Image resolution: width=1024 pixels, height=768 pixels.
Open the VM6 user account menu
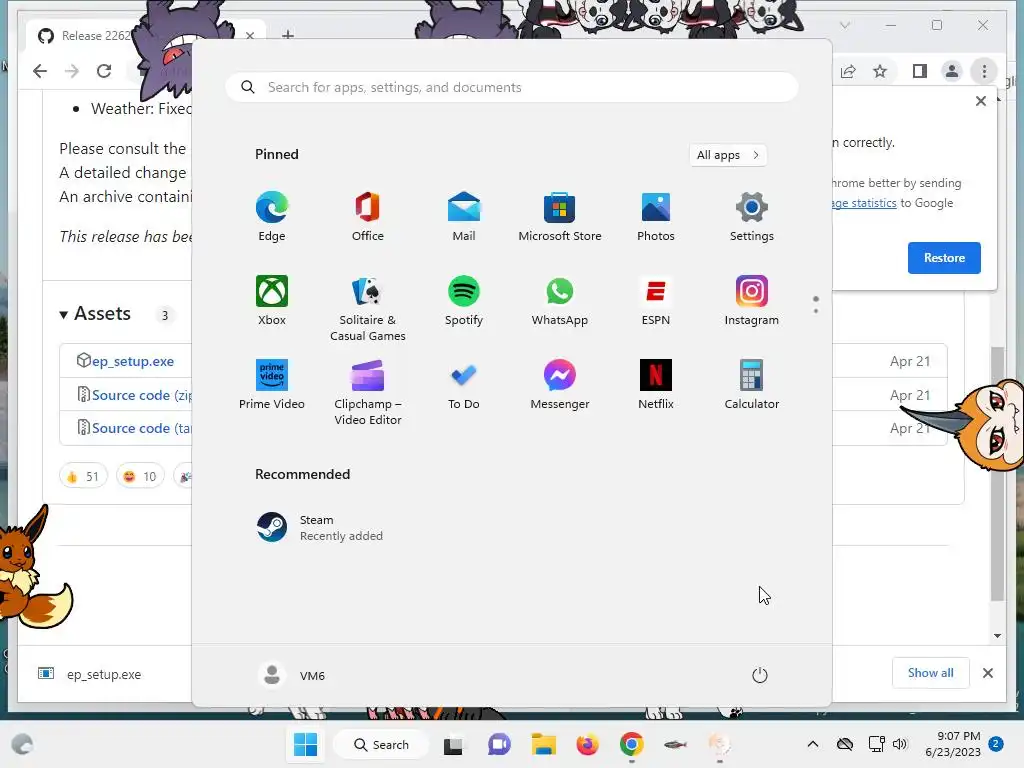pyautogui.click(x=292, y=675)
